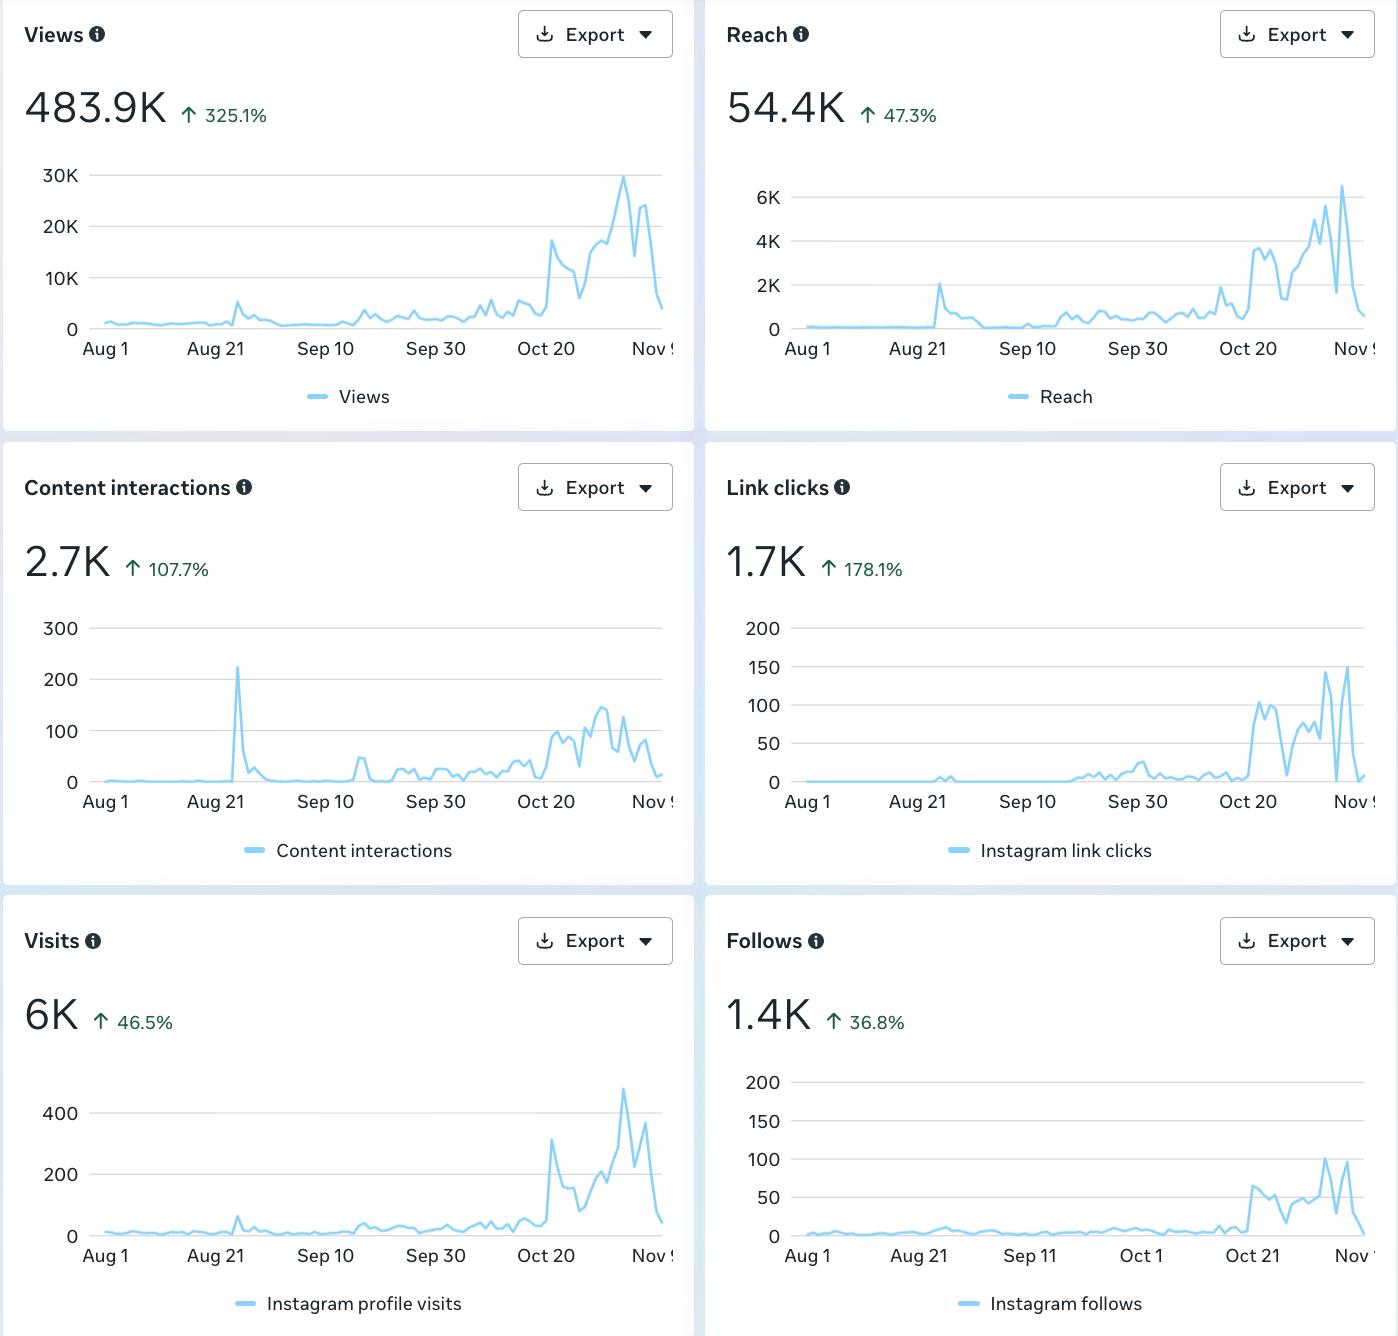Screen dimensions: 1398x1336
Task: Click the info icon beside Reach
Action: pyautogui.click(x=801, y=34)
